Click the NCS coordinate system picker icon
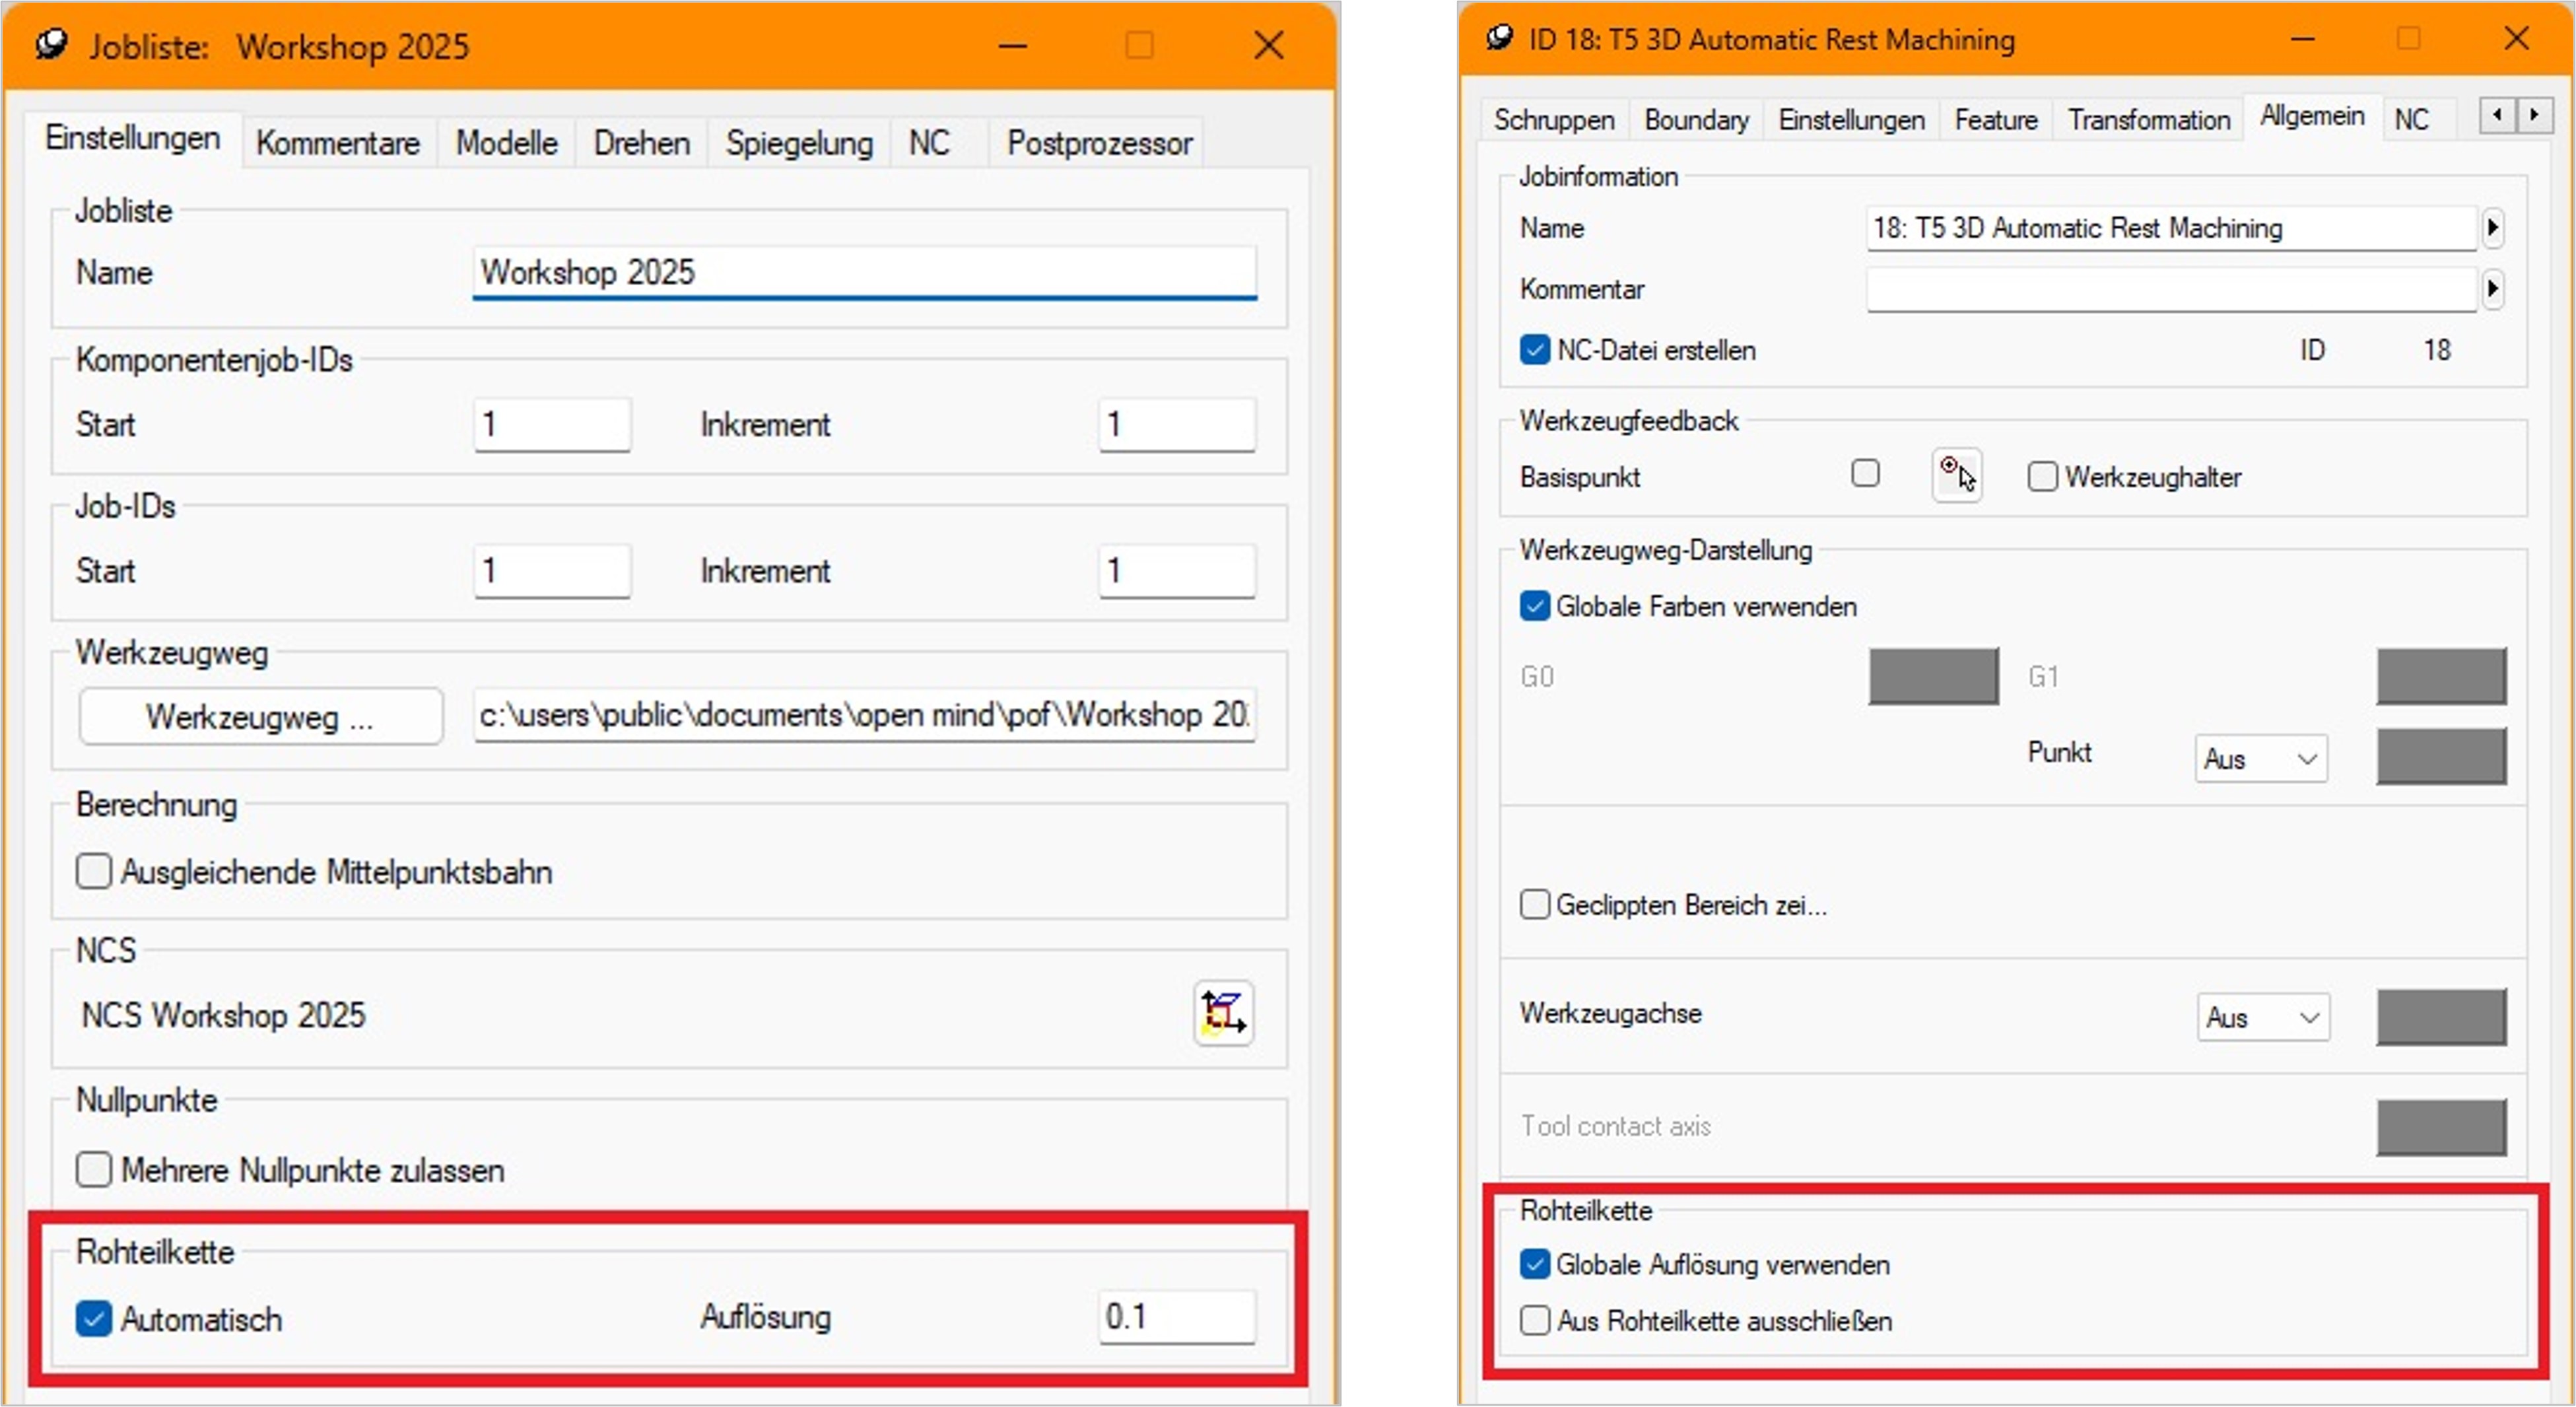2576x1407 pixels. click(1223, 1013)
